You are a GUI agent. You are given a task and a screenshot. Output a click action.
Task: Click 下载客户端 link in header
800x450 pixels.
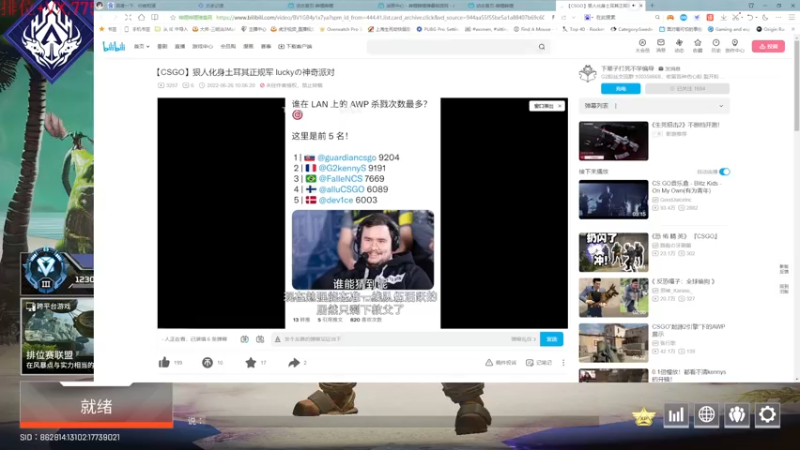pos(295,46)
